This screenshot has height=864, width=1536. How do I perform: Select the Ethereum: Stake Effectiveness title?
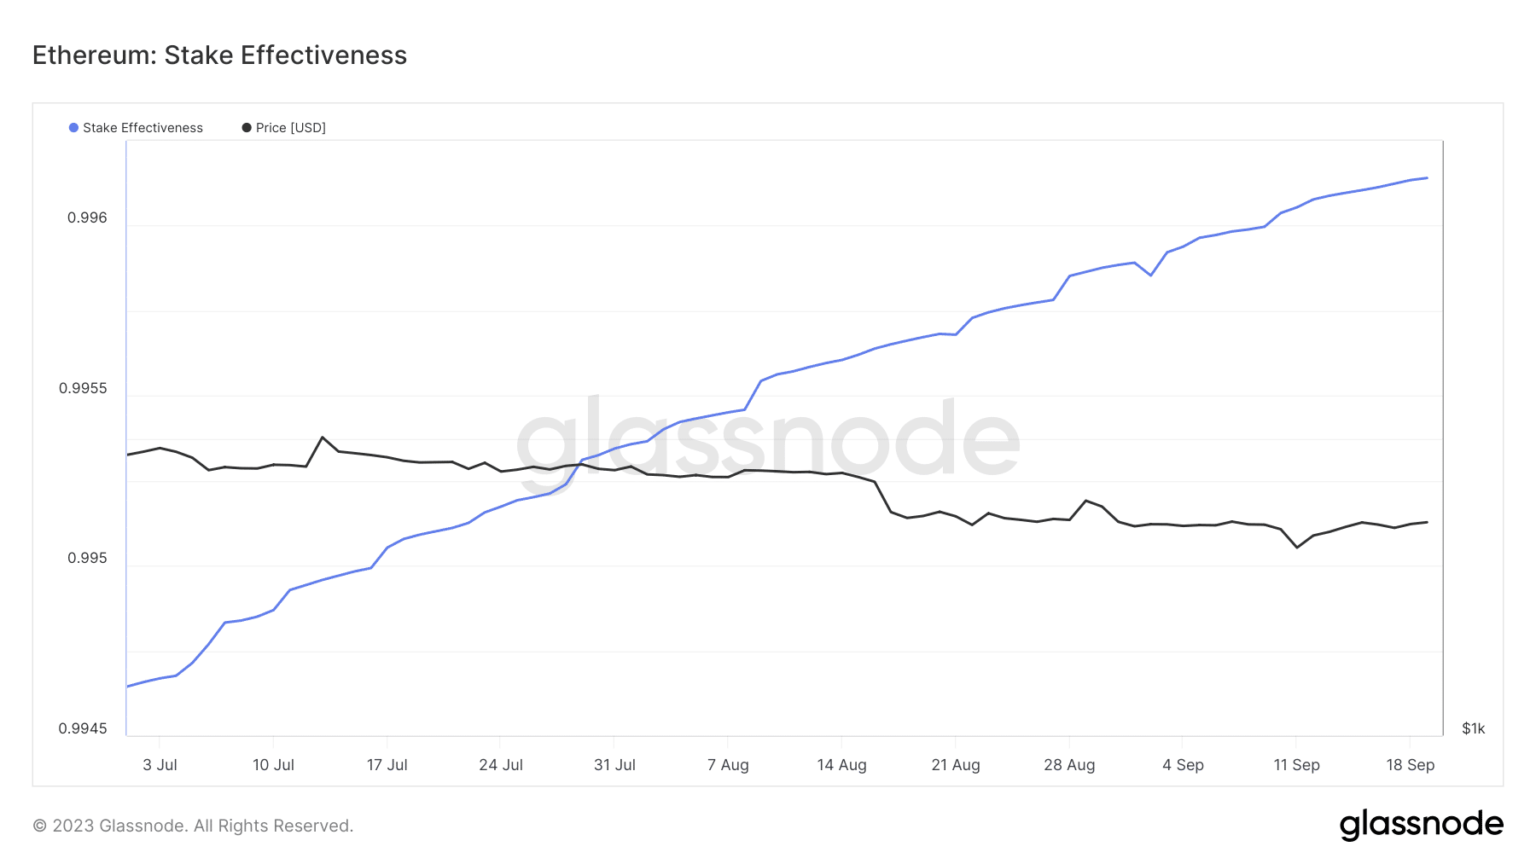(220, 55)
